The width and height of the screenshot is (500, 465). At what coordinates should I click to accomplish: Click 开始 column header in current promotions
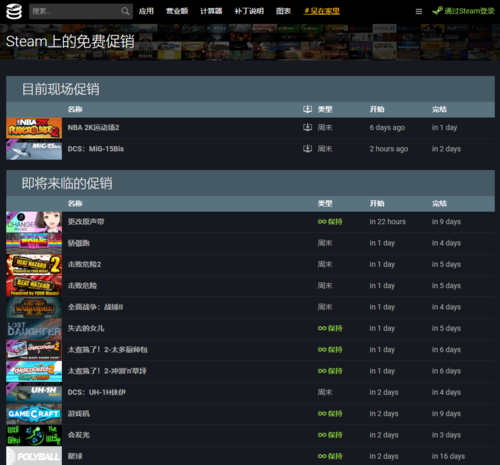377,109
